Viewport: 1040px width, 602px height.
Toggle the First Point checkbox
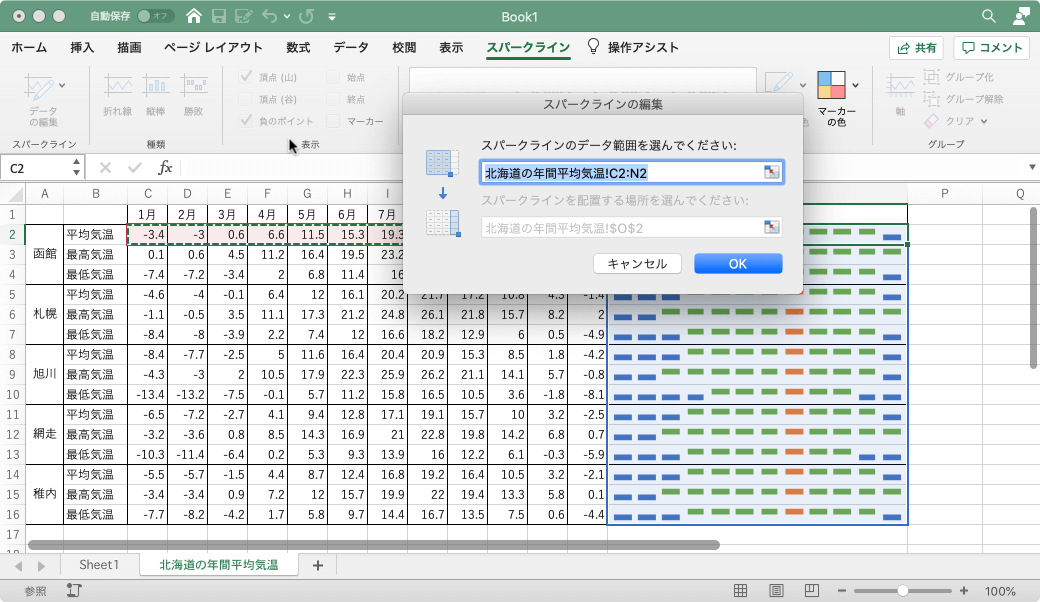point(333,77)
